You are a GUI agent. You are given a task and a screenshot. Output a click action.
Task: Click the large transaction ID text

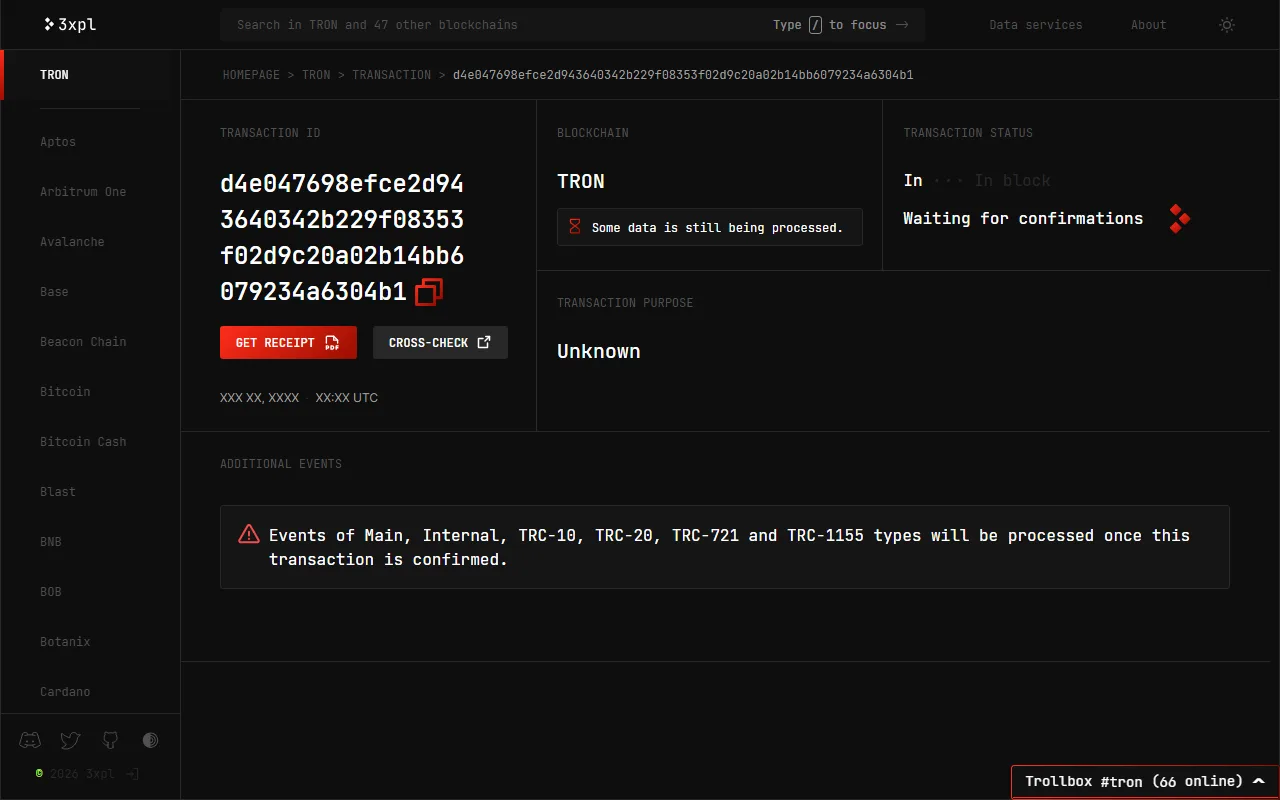[342, 238]
